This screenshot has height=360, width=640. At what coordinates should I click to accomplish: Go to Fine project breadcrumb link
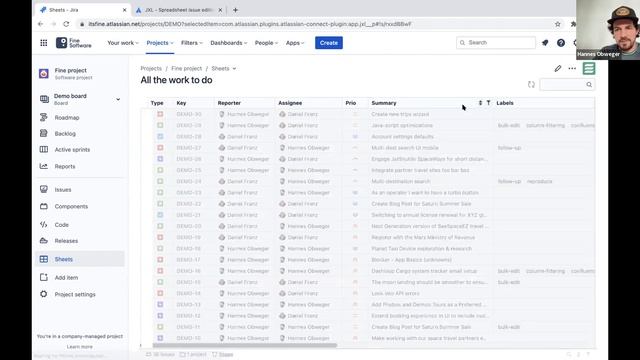click(187, 69)
